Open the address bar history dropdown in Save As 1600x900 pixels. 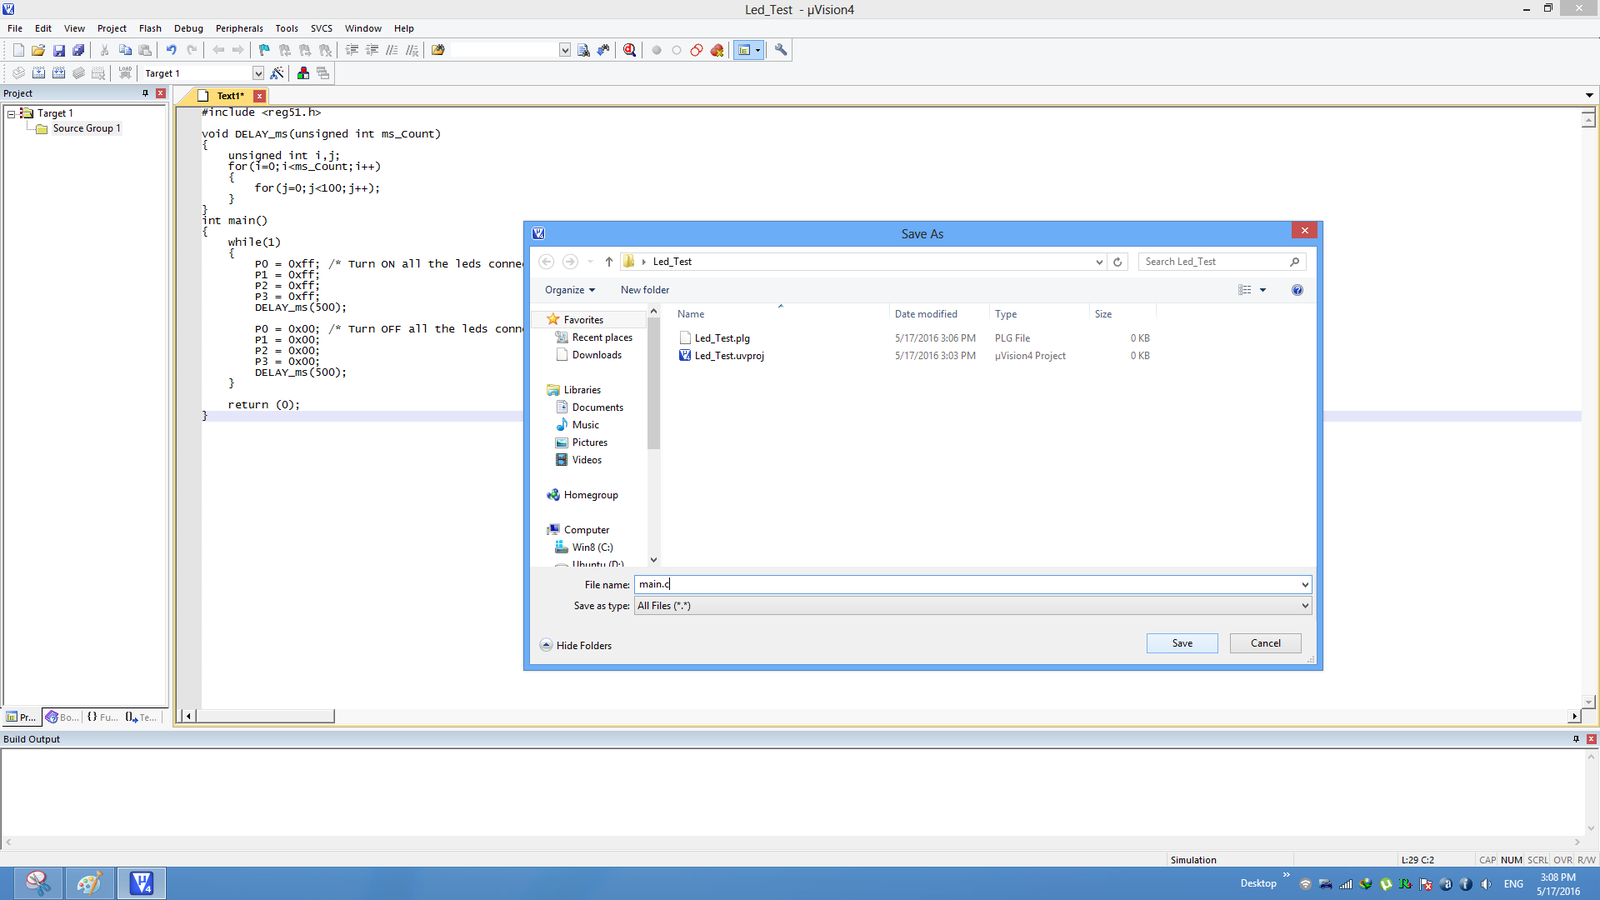click(1099, 262)
